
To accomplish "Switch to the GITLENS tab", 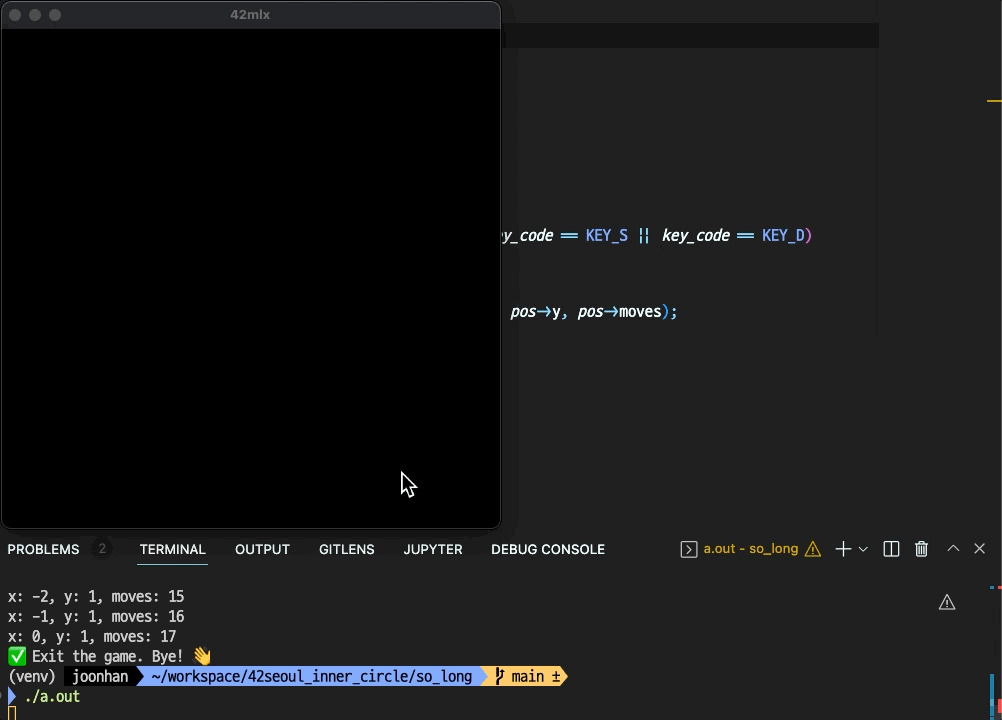I will [x=346, y=549].
